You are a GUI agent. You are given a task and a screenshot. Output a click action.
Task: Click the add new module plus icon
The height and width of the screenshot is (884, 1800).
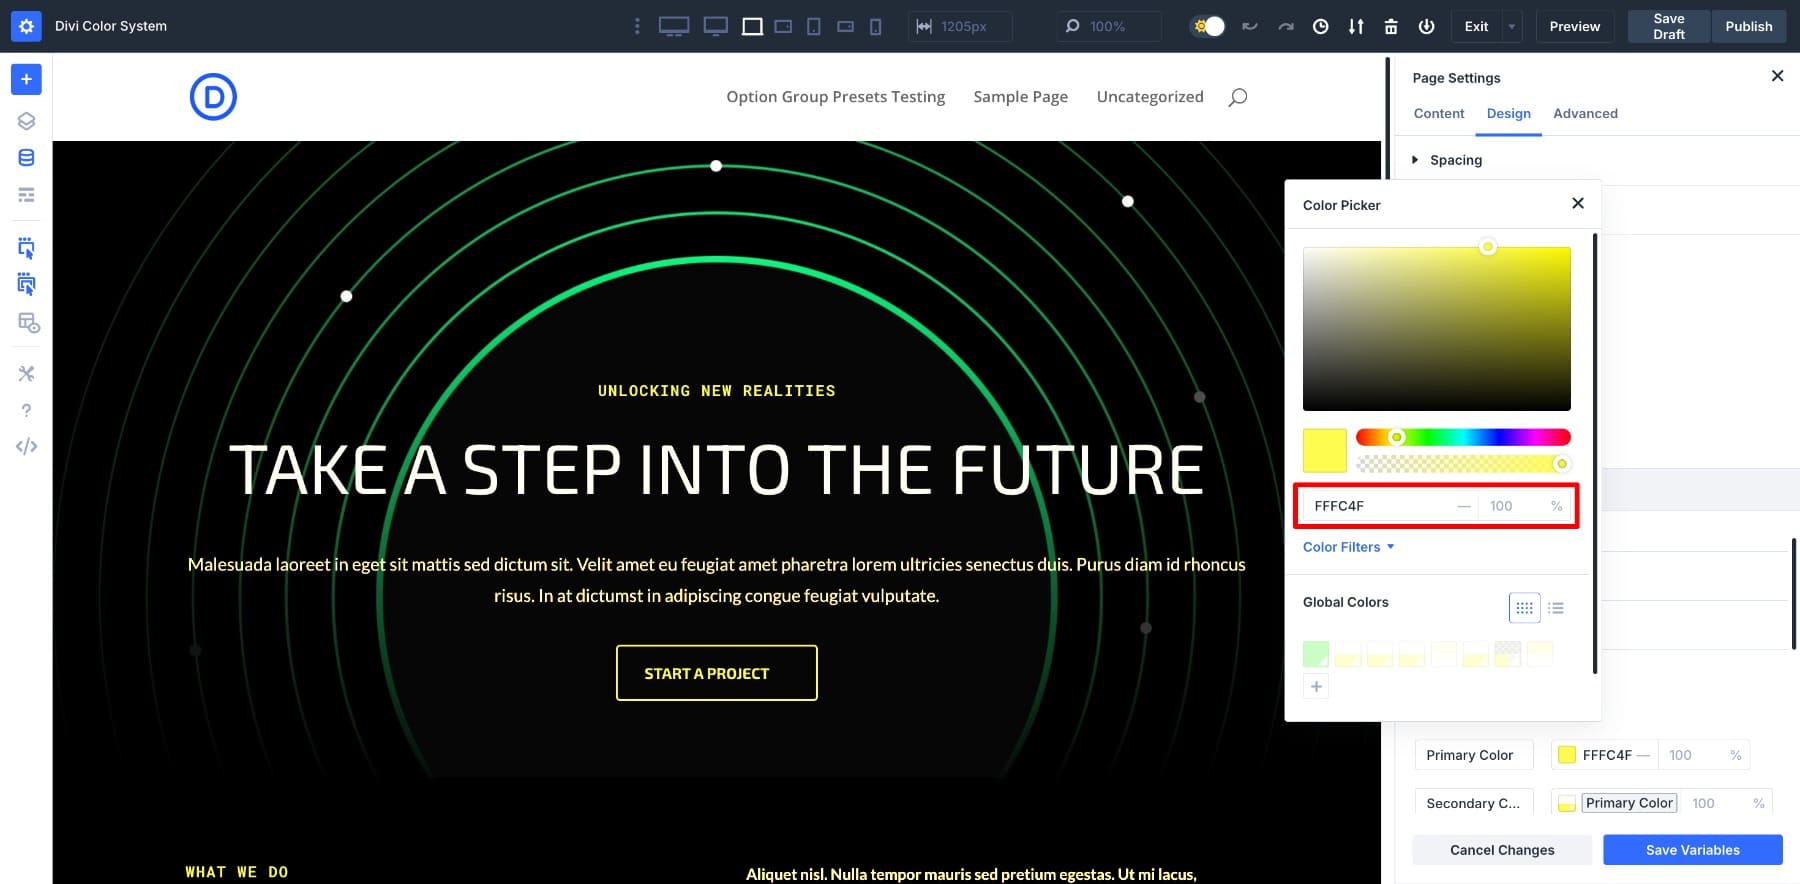tap(26, 79)
